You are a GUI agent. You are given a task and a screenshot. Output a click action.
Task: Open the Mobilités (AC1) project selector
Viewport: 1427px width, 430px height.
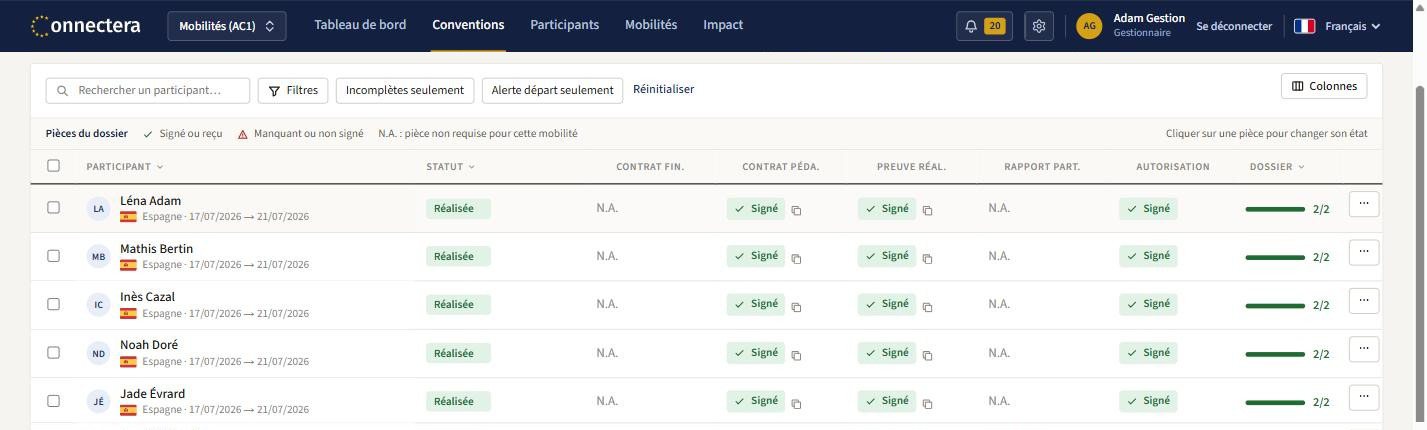point(227,26)
